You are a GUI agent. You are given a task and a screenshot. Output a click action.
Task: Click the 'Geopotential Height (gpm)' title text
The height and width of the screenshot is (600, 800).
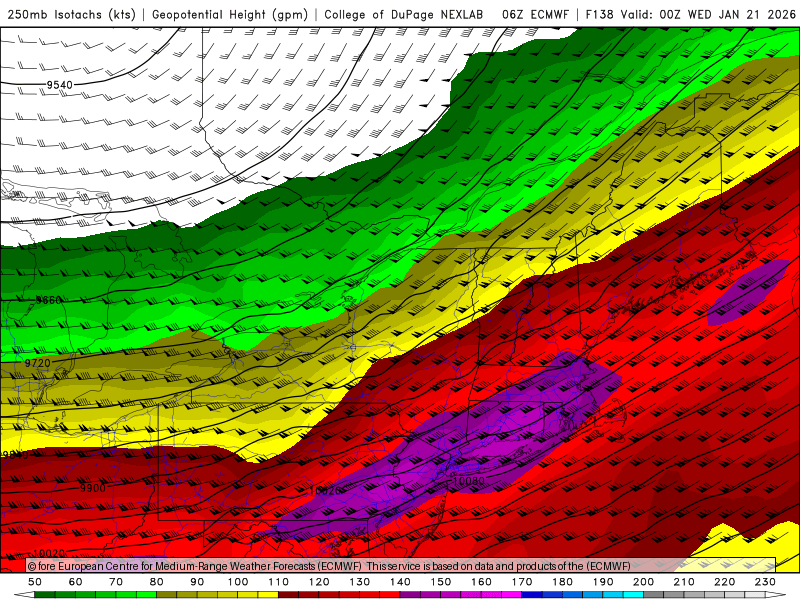[230, 14]
